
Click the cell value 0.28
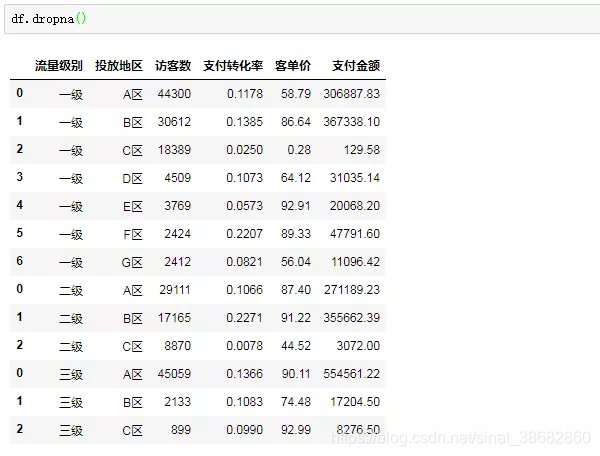pos(299,150)
